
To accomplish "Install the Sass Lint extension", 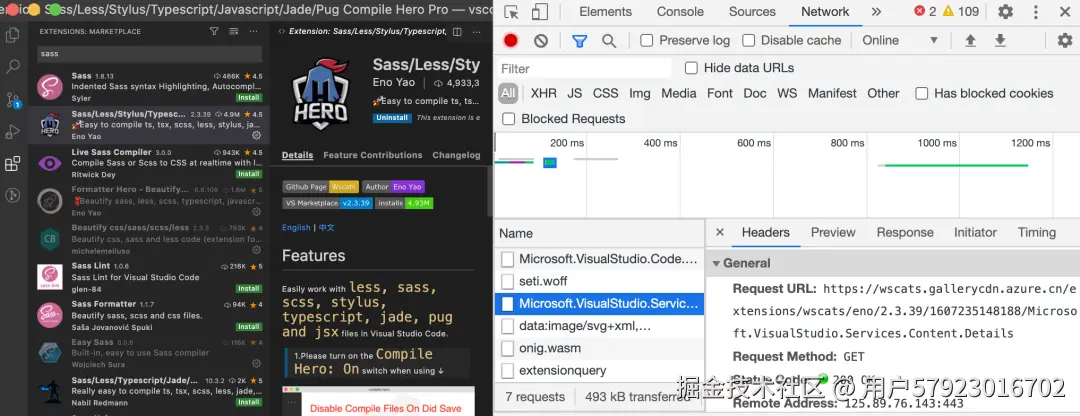I will tap(248, 289).
